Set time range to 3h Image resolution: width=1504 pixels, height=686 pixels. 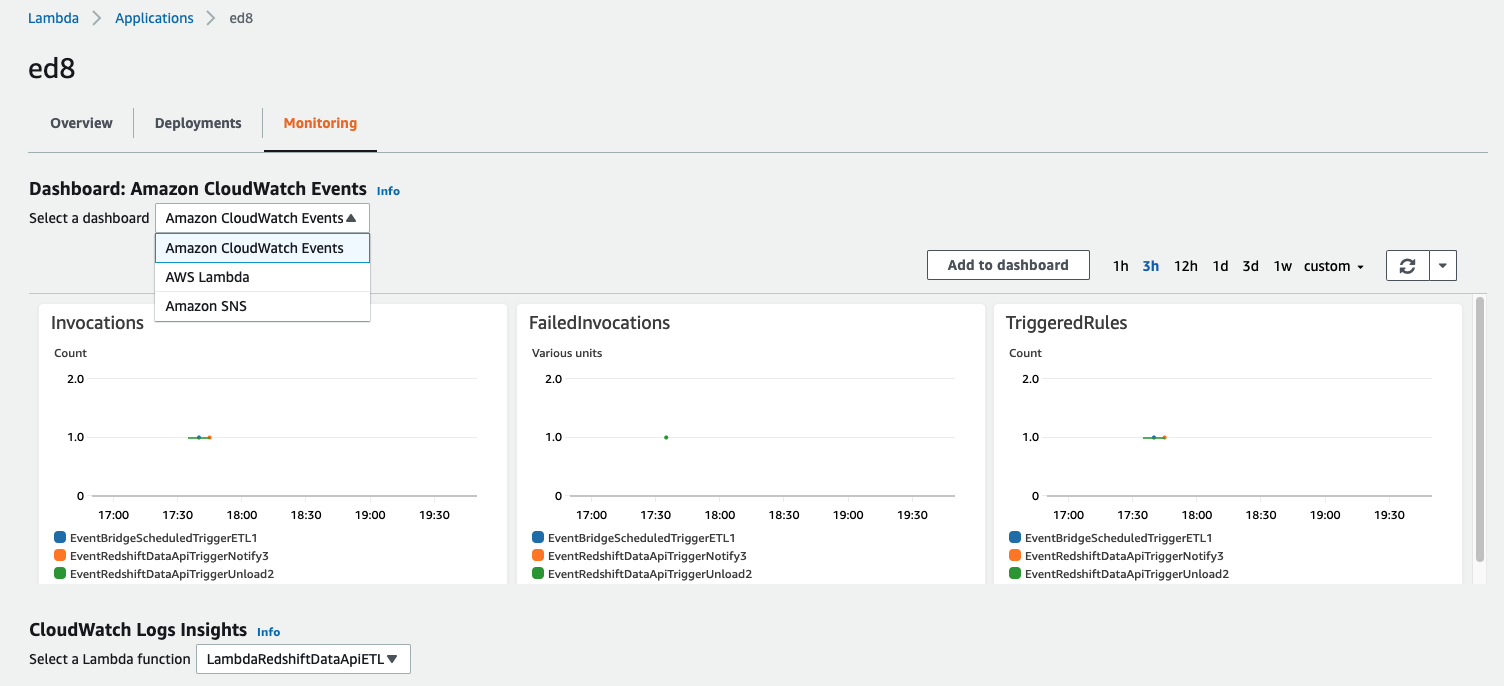pyautogui.click(x=1151, y=266)
